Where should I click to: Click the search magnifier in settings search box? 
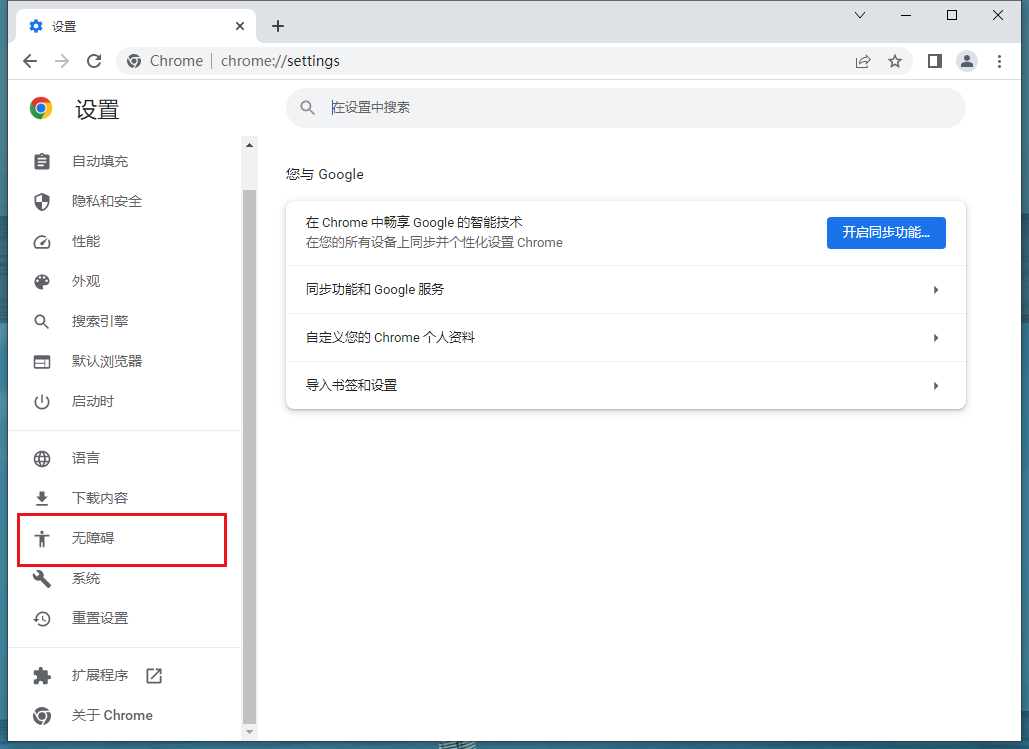307,108
